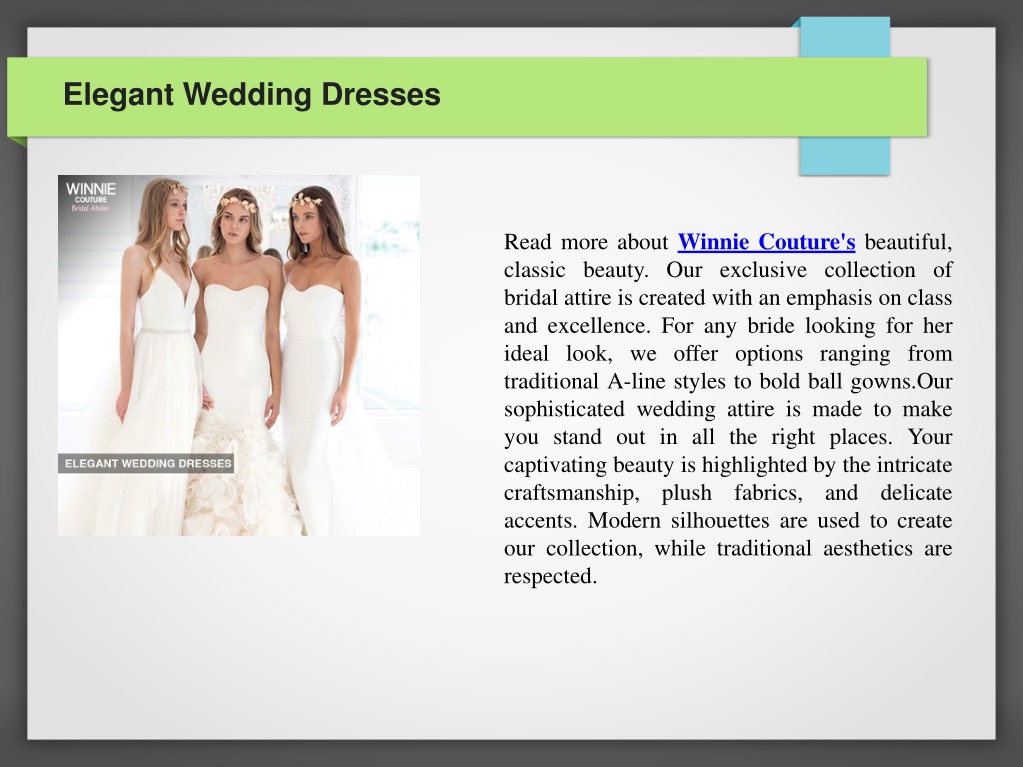Open the Winnie Couture's hyperlink
The width and height of the screenshot is (1023, 767).
pyautogui.click(x=766, y=242)
